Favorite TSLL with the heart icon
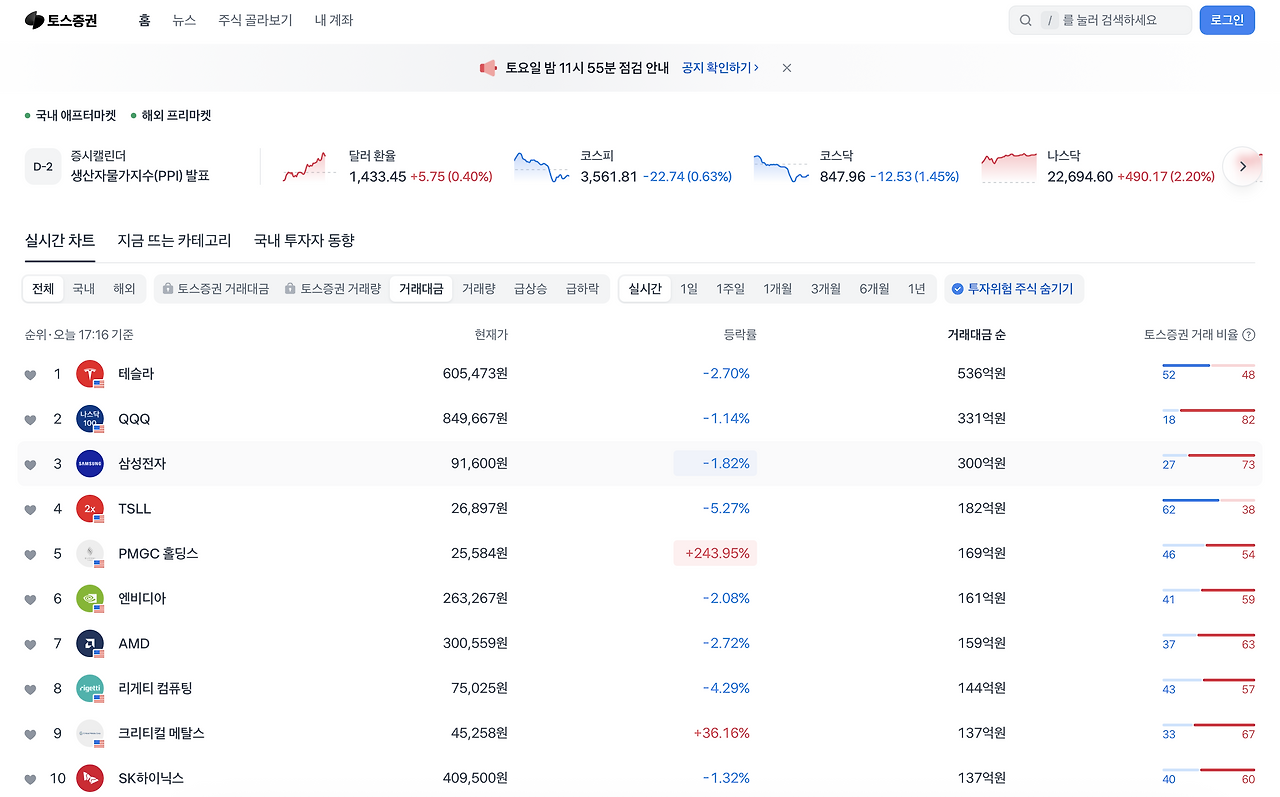Screen dimensions: 1280x797 [31, 510]
